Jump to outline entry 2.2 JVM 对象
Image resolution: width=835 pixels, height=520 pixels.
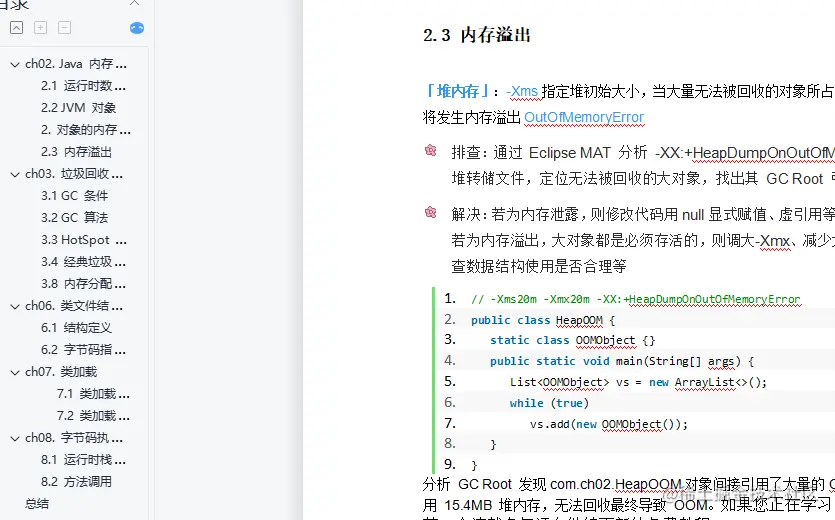78,108
